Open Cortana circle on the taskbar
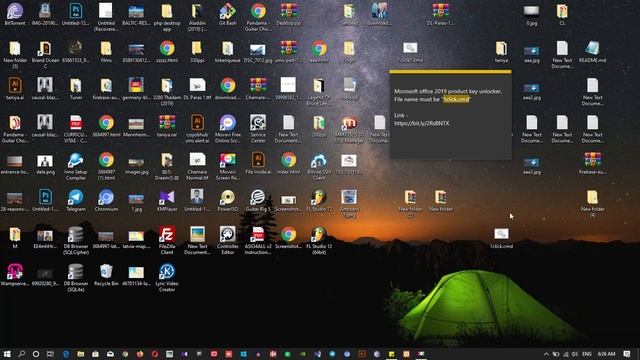 click(x=36, y=353)
